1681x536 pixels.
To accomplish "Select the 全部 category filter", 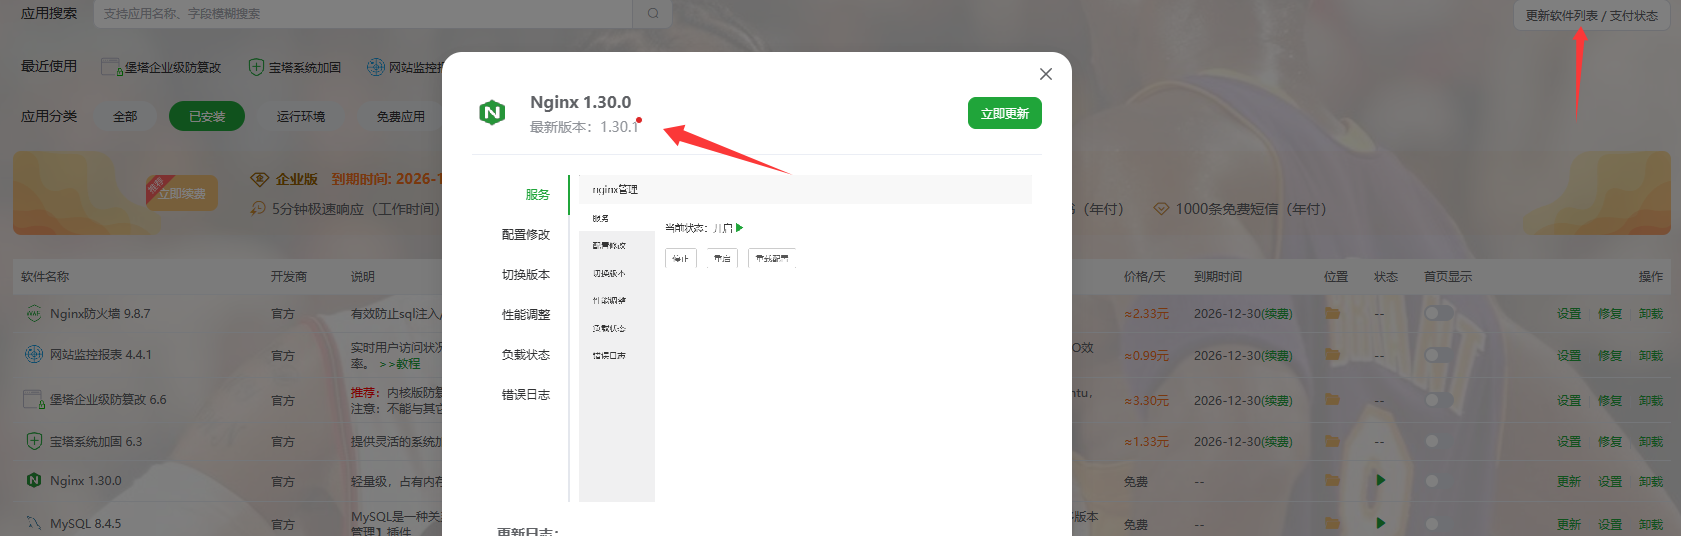I will pos(125,116).
